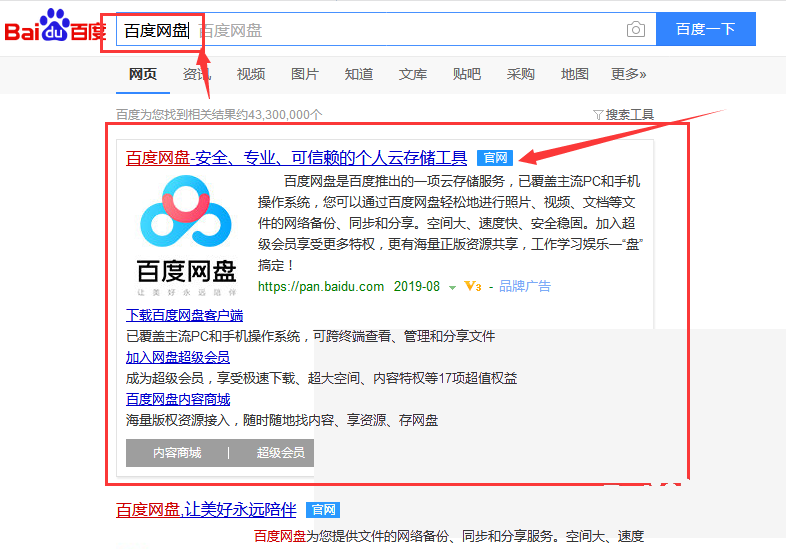Screen dimensions: 786x549
Task: Click the 官网 badge on second result
Action: pyautogui.click(x=323, y=510)
